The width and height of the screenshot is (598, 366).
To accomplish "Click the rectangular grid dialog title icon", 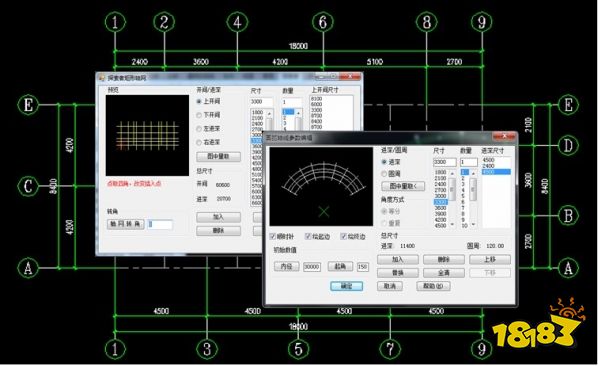I will pyautogui.click(x=101, y=78).
